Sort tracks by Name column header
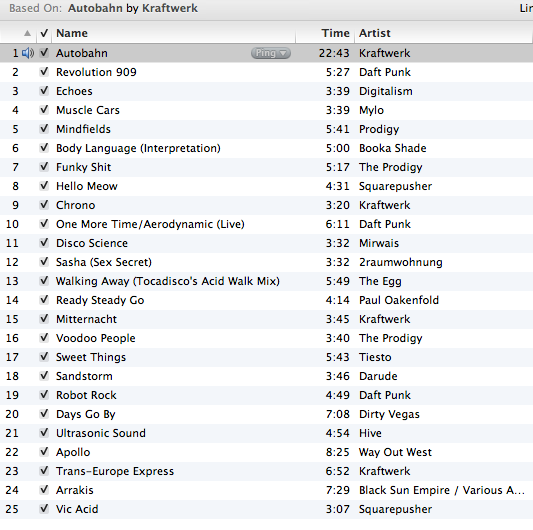 click(72, 33)
